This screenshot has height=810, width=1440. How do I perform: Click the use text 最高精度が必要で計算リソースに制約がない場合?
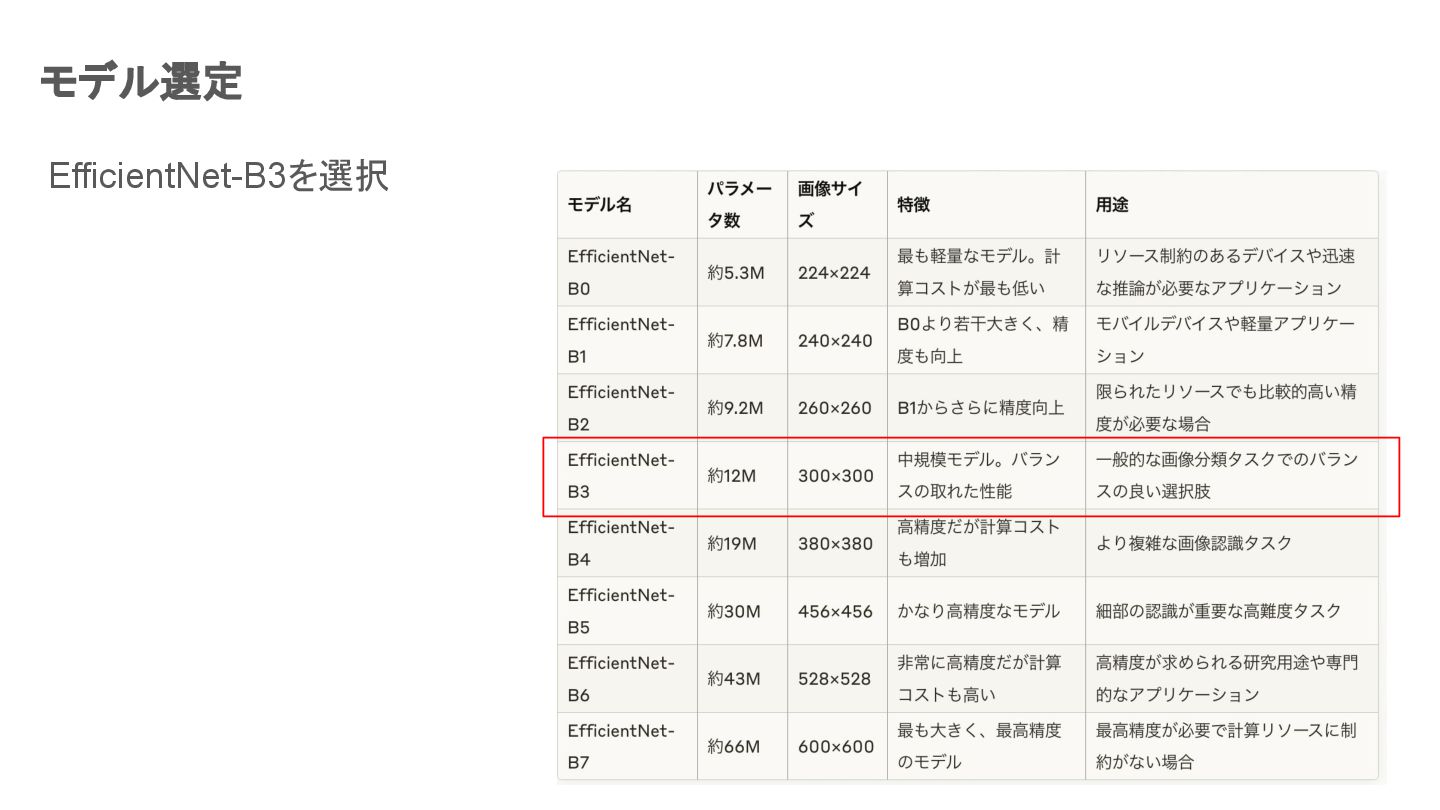tap(1226, 746)
